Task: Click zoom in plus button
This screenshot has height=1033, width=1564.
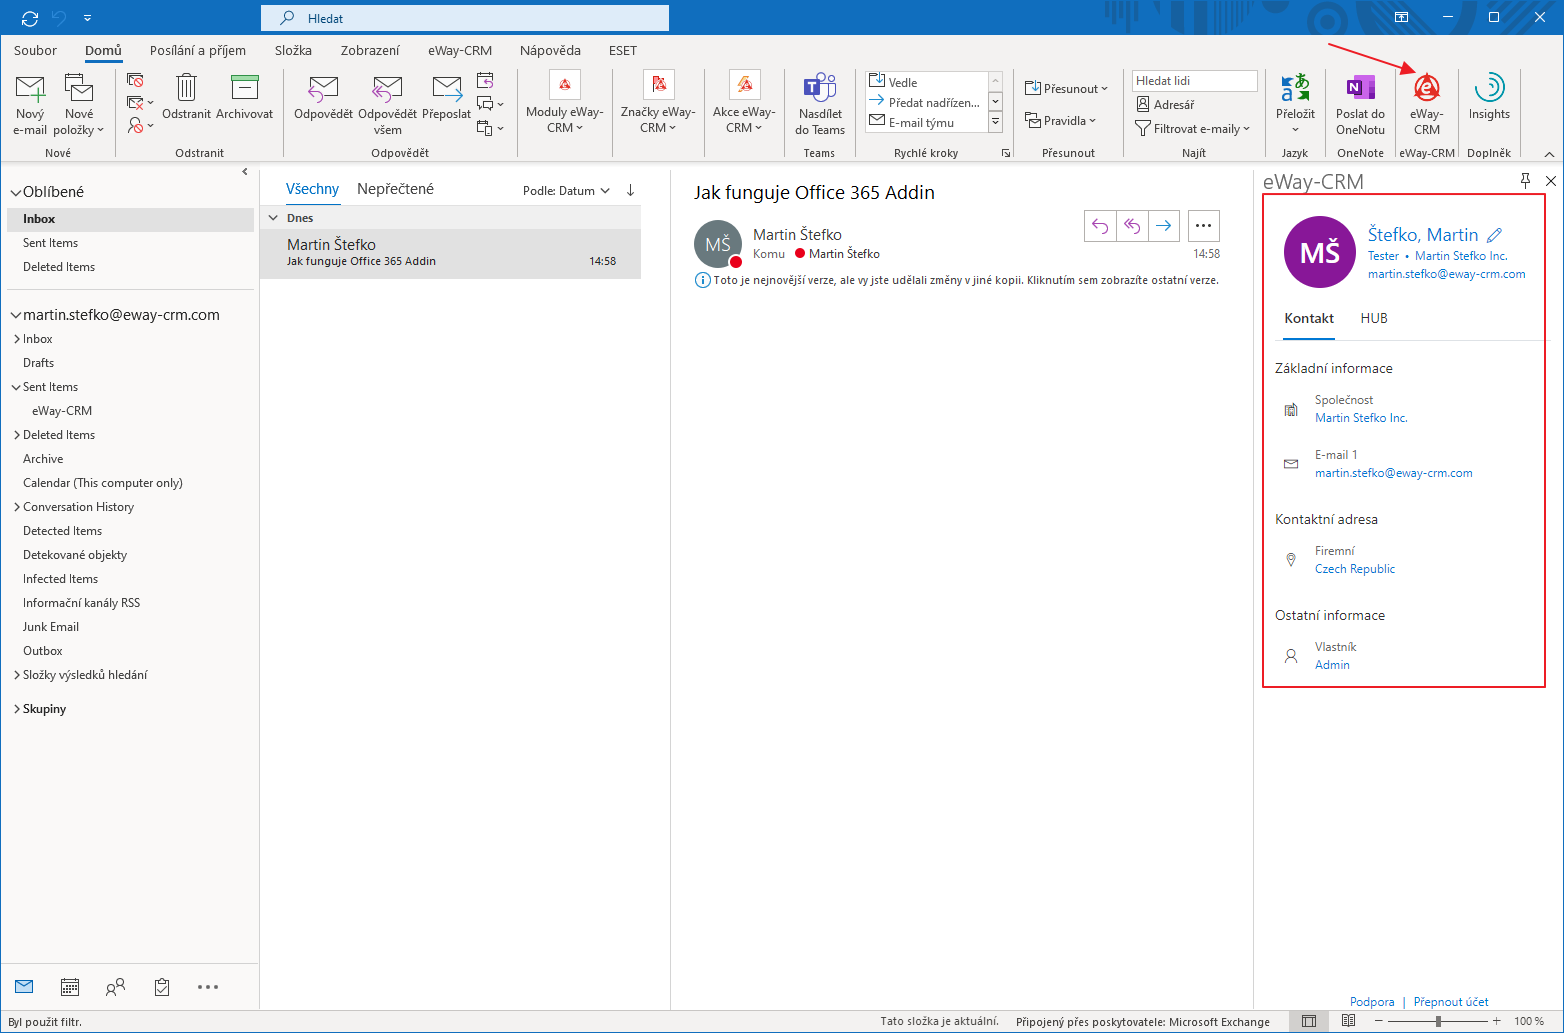Action: 1496,1021
